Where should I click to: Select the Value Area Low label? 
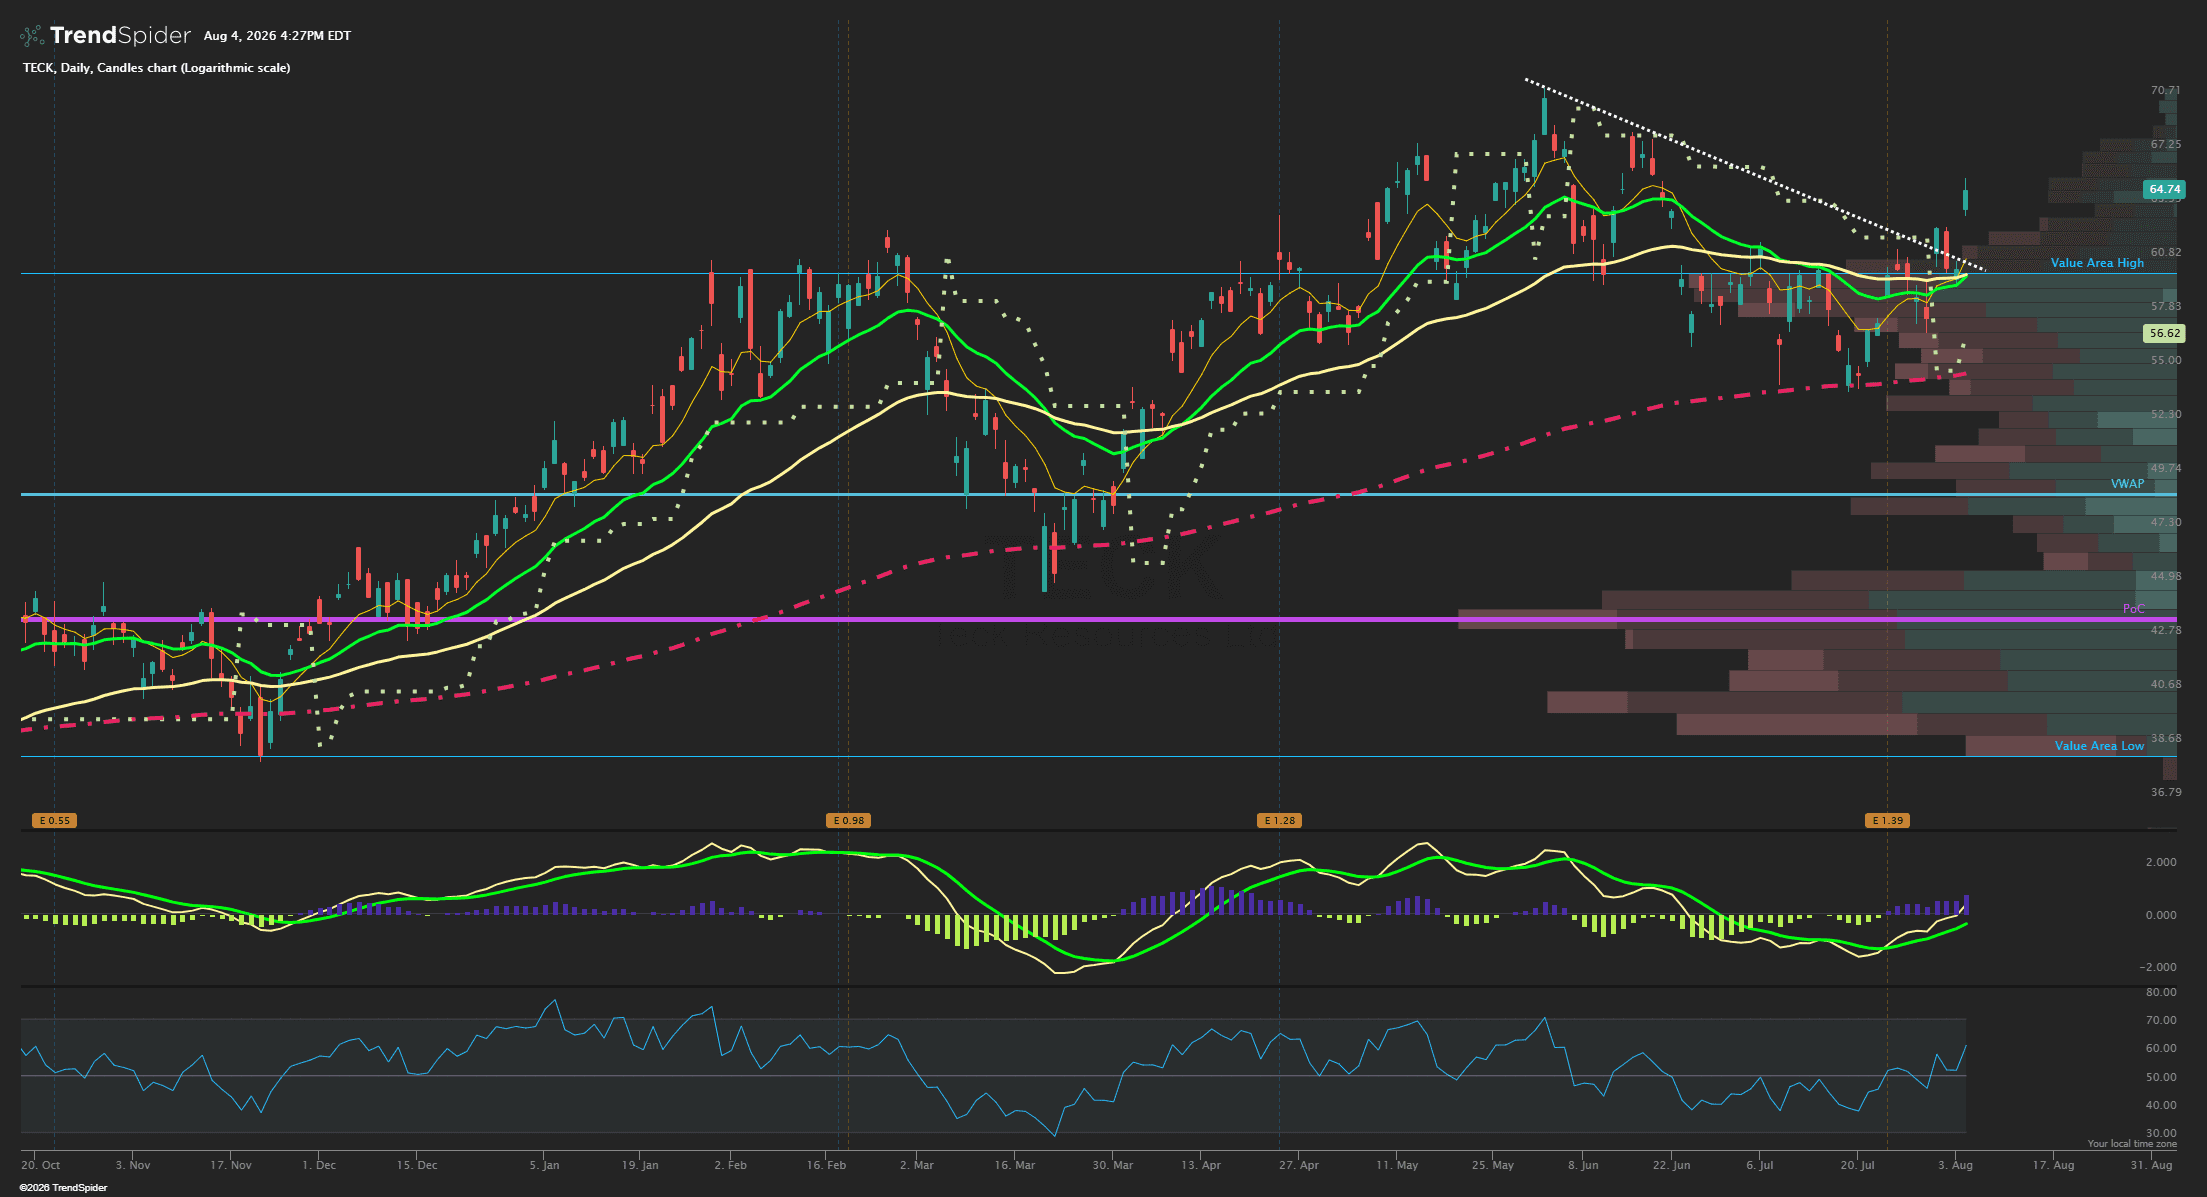(2099, 746)
